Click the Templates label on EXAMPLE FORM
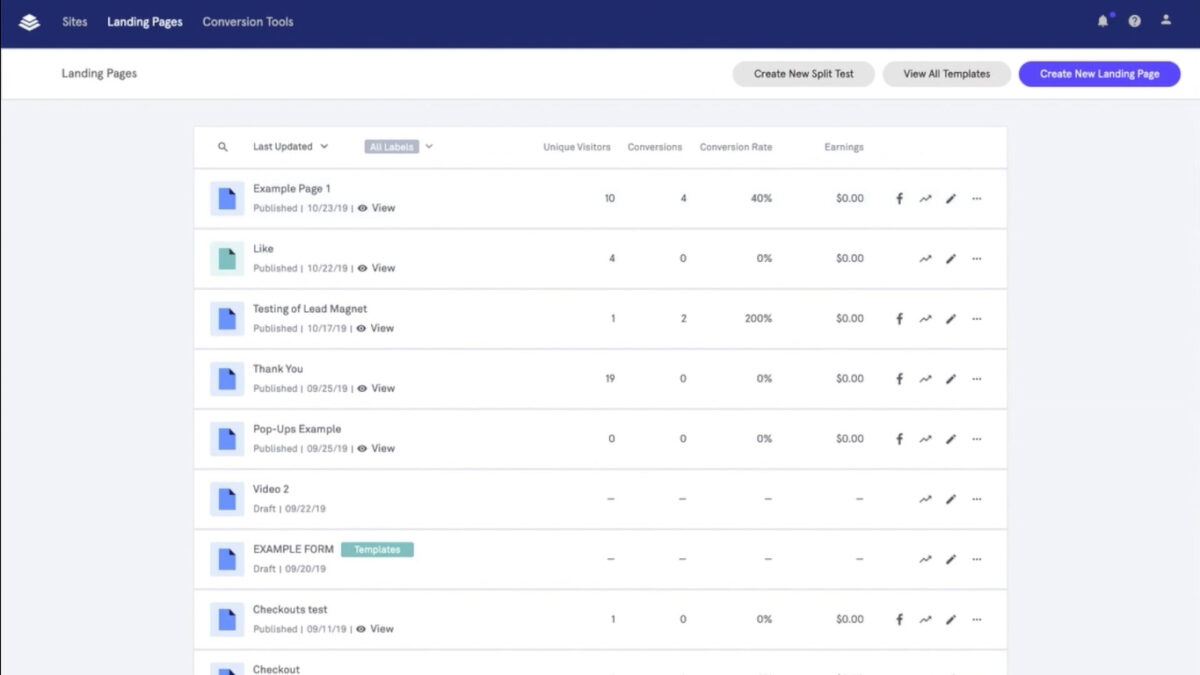Screen dimensions: 1200x675 pyautogui.click(x=377, y=550)
